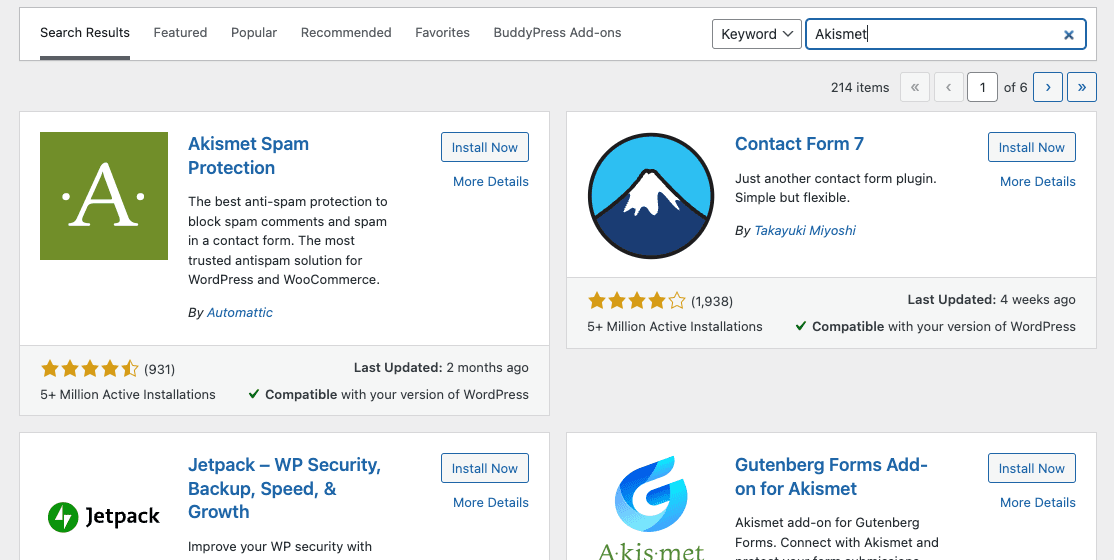
Task: Click the 'Last Updated: 4 weeks ago' text
Action: coord(992,300)
